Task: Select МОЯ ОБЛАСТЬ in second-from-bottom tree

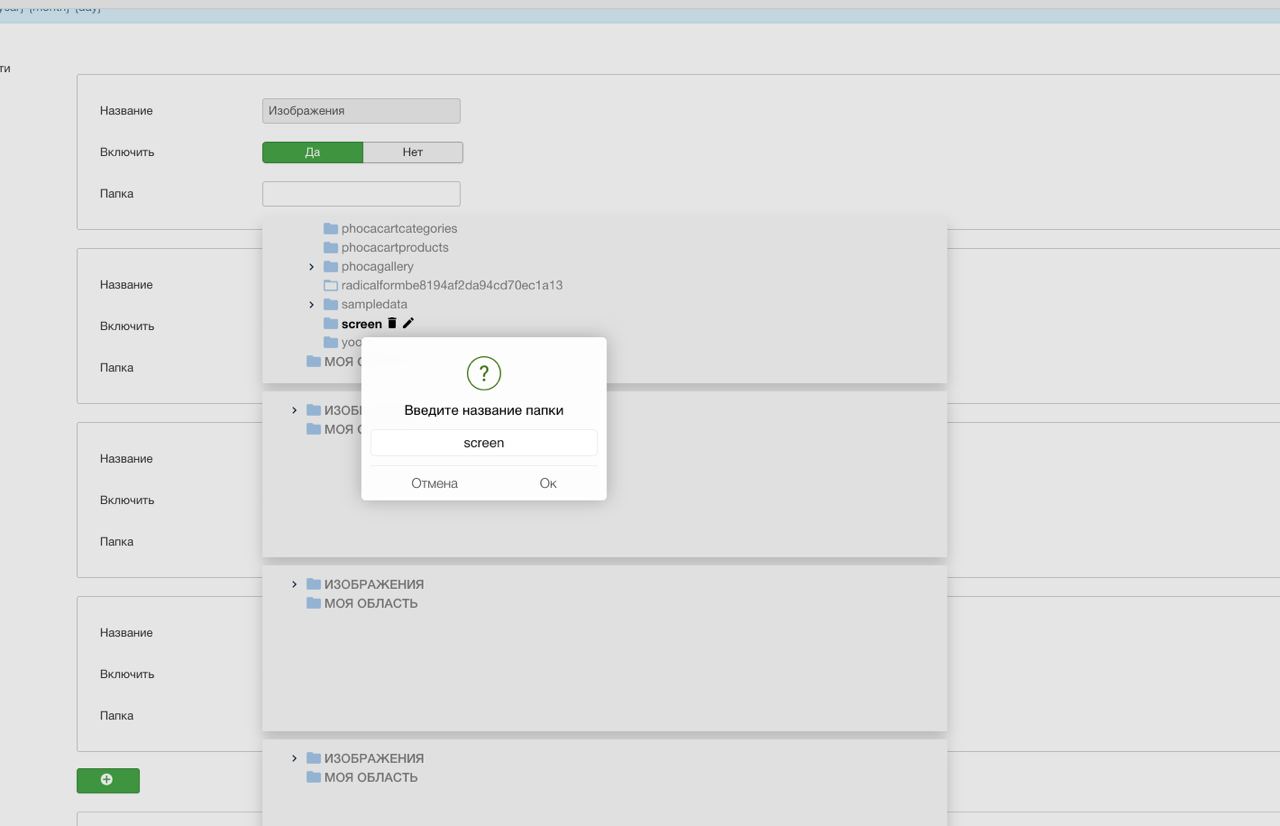Action: pyautogui.click(x=371, y=603)
